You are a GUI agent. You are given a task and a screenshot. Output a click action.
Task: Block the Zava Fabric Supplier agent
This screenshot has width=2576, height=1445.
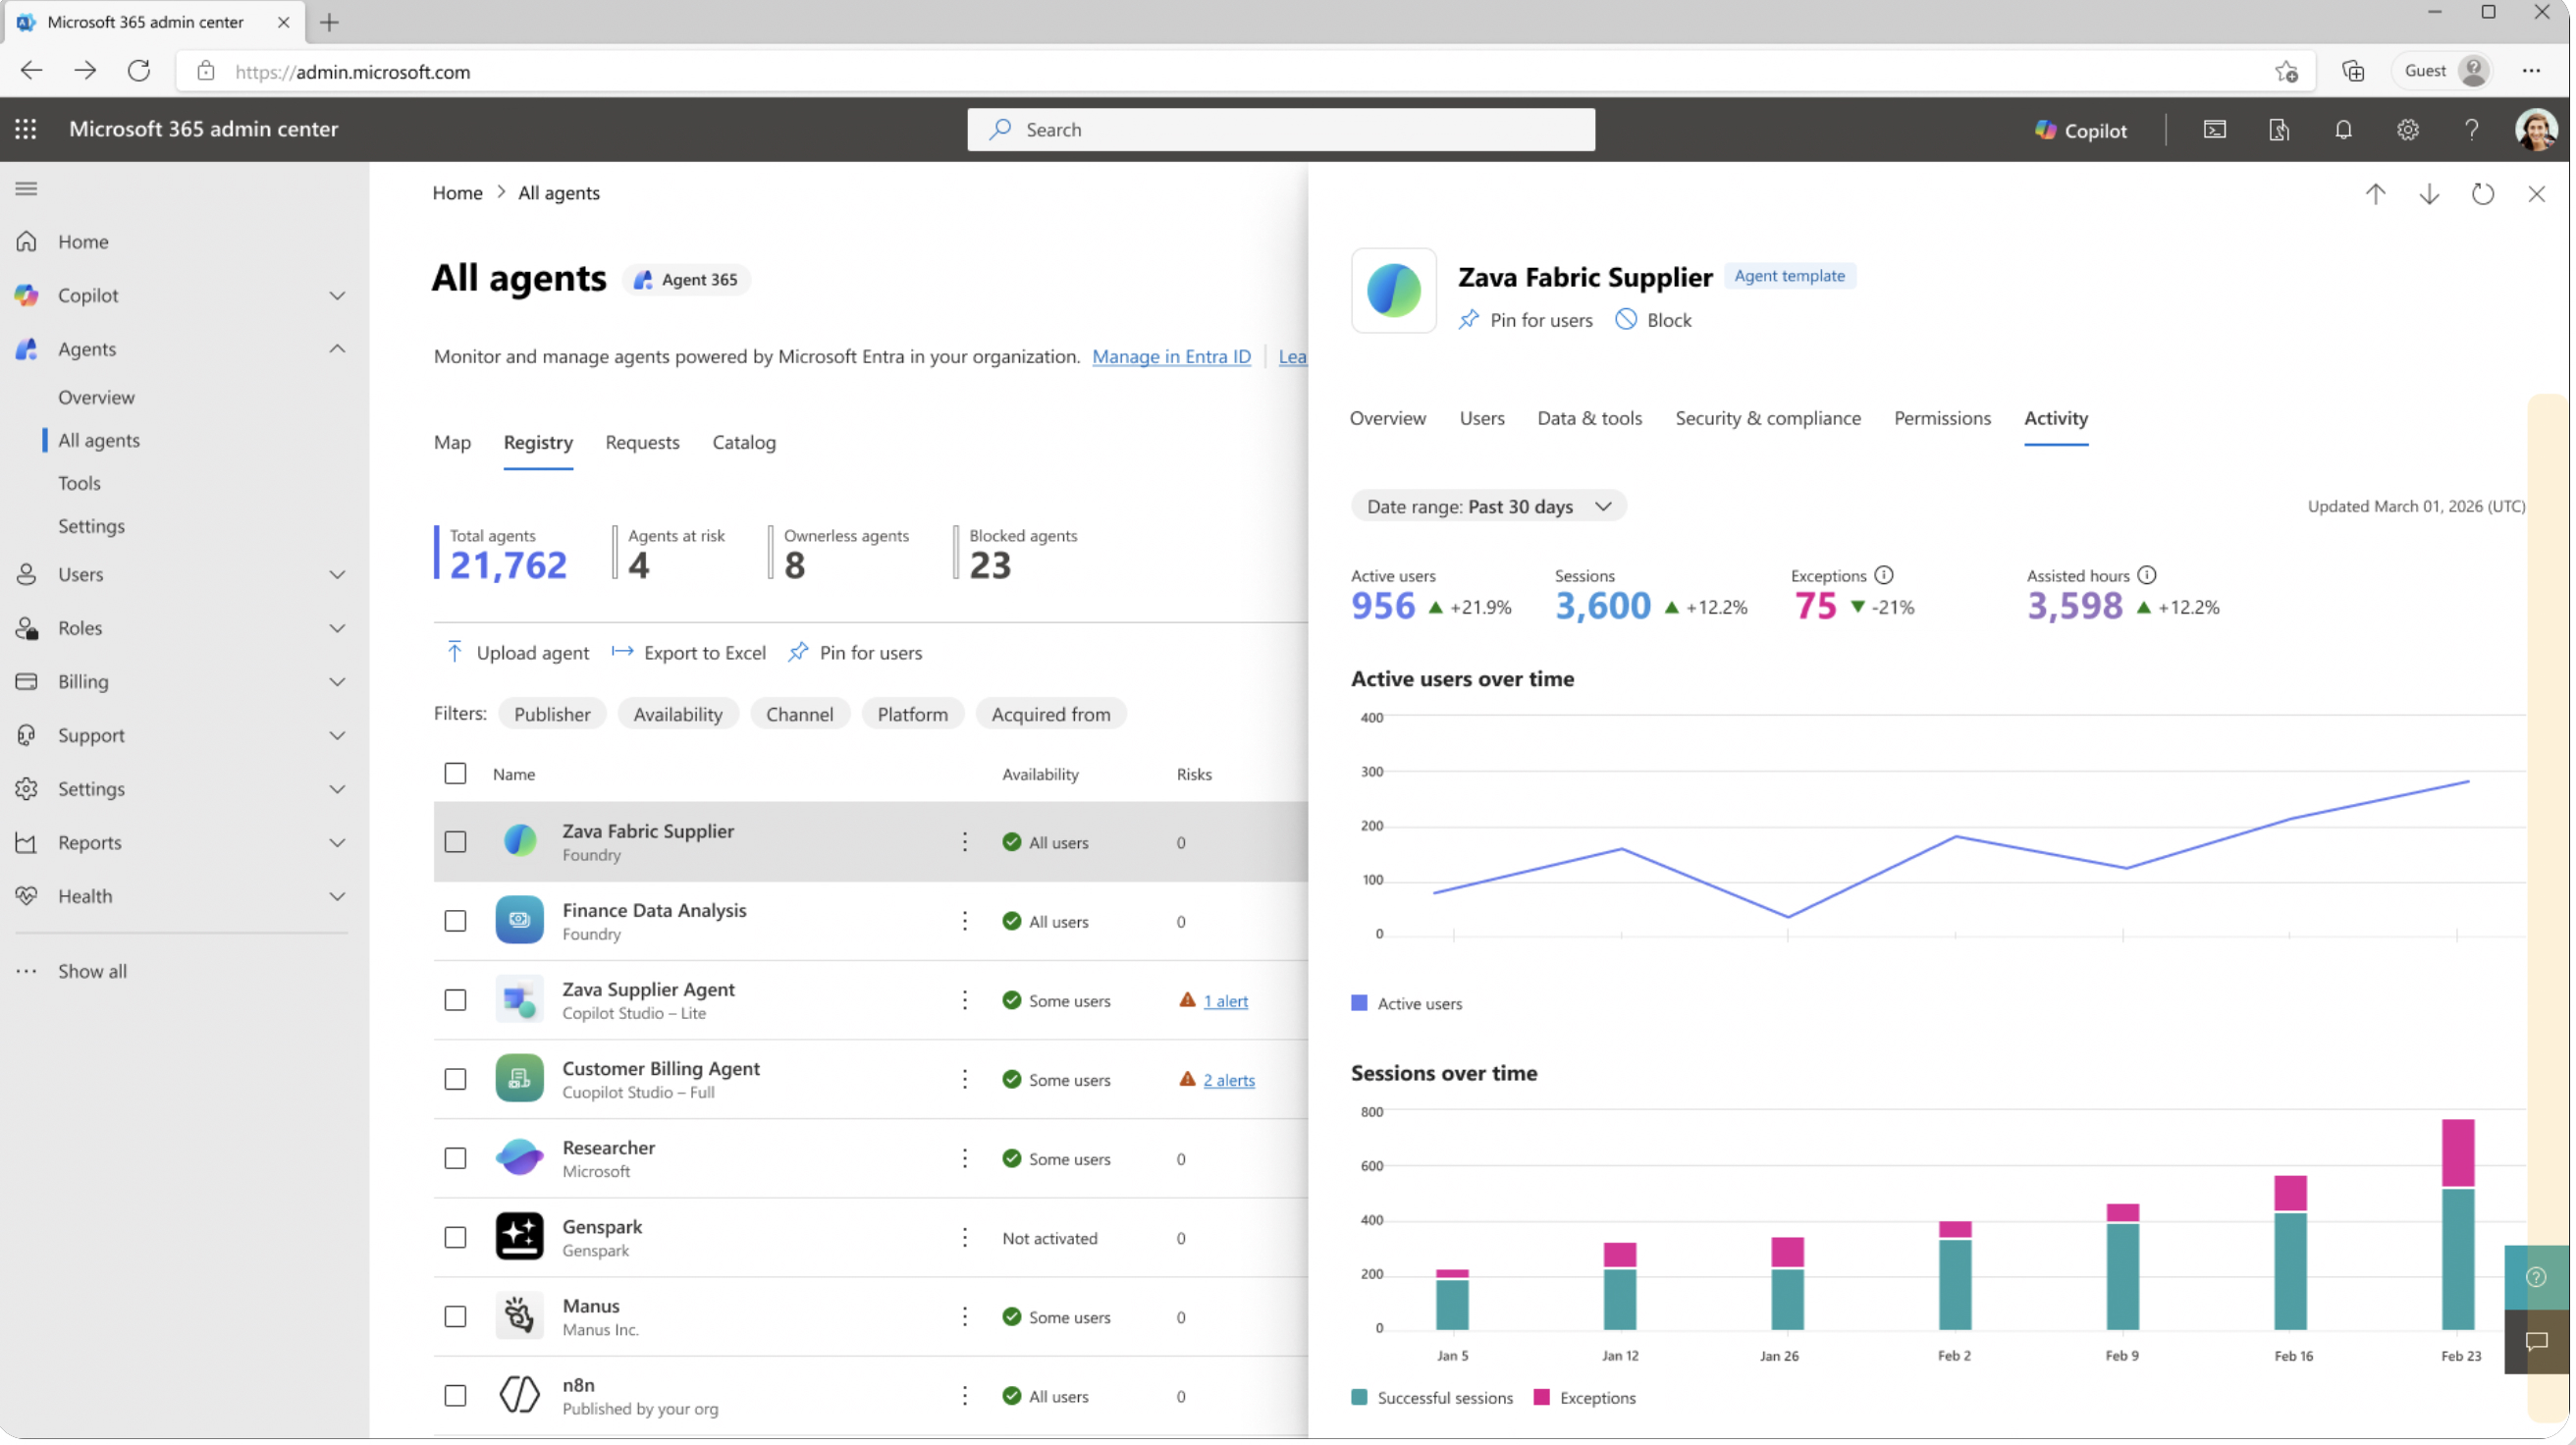1653,320
